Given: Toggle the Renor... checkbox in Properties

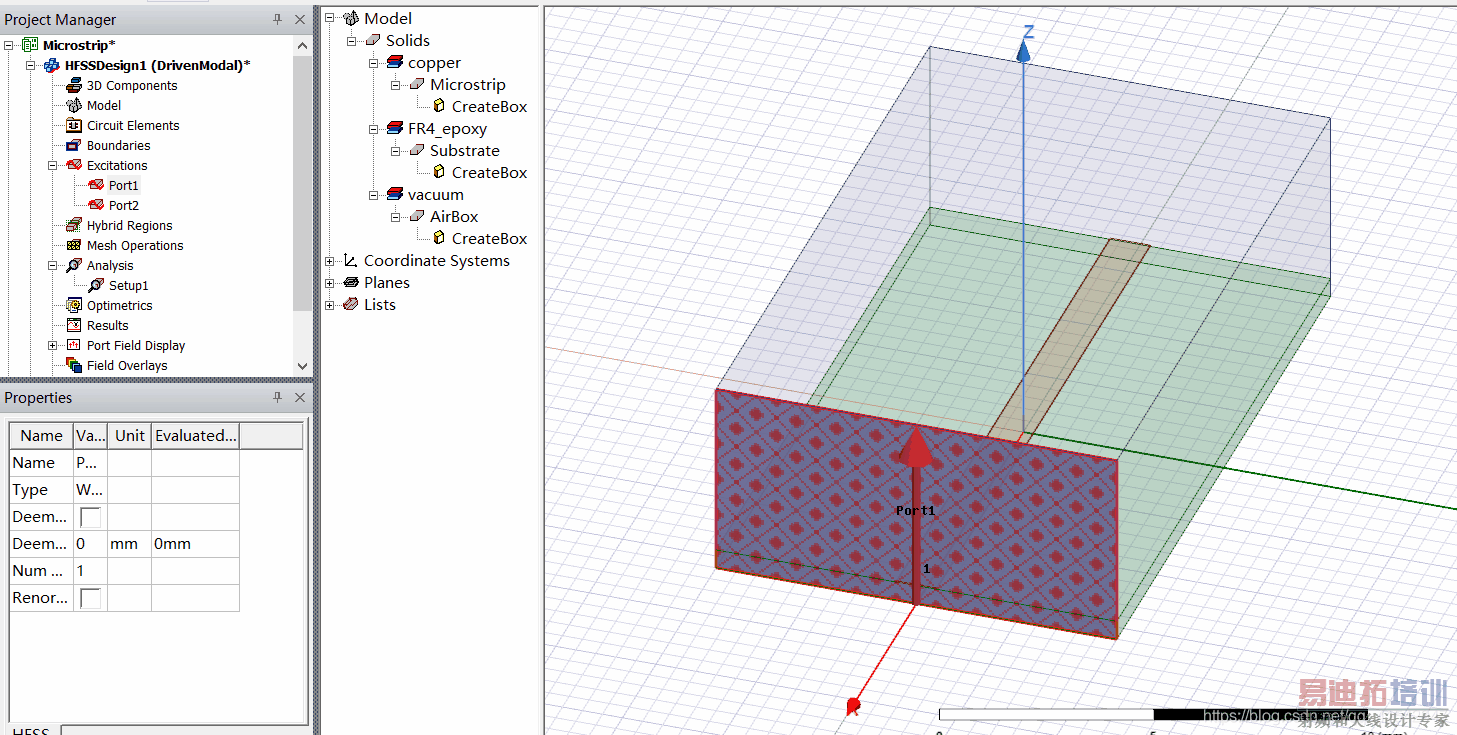Looking at the screenshot, I should pyautogui.click(x=90, y=598).
